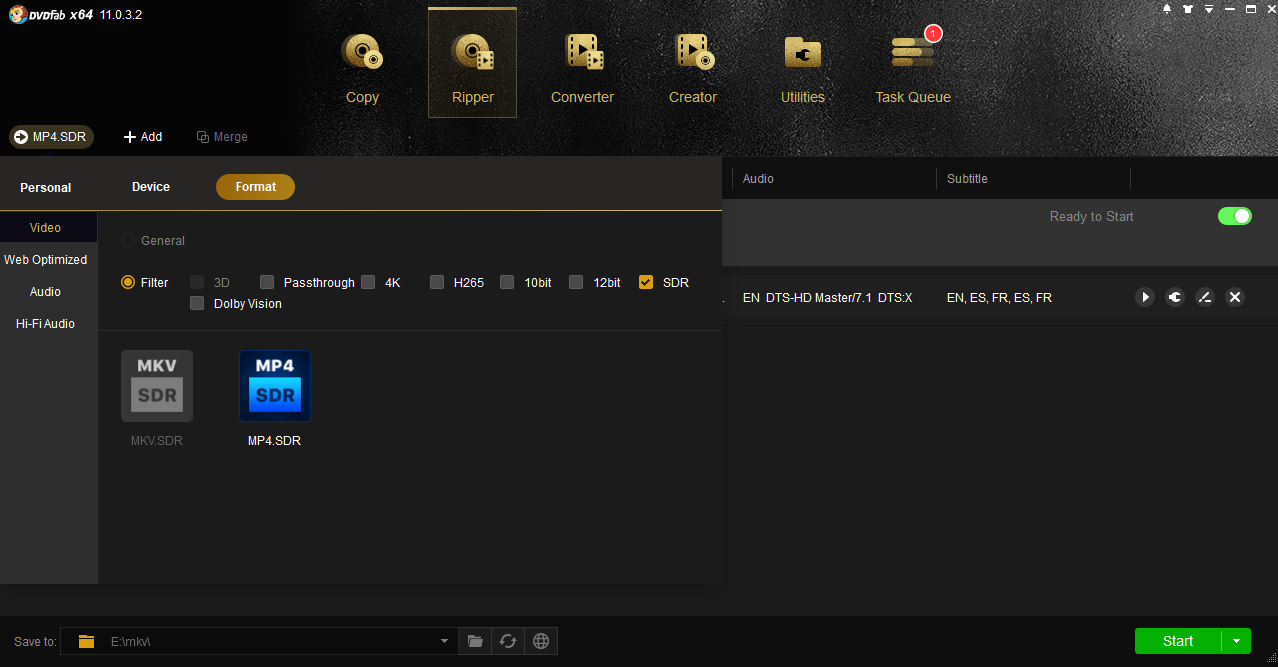This screenshot has width=1278, height=667.
Task: Open the MP4.SDR profile switcher
Action: coord(51,137)
